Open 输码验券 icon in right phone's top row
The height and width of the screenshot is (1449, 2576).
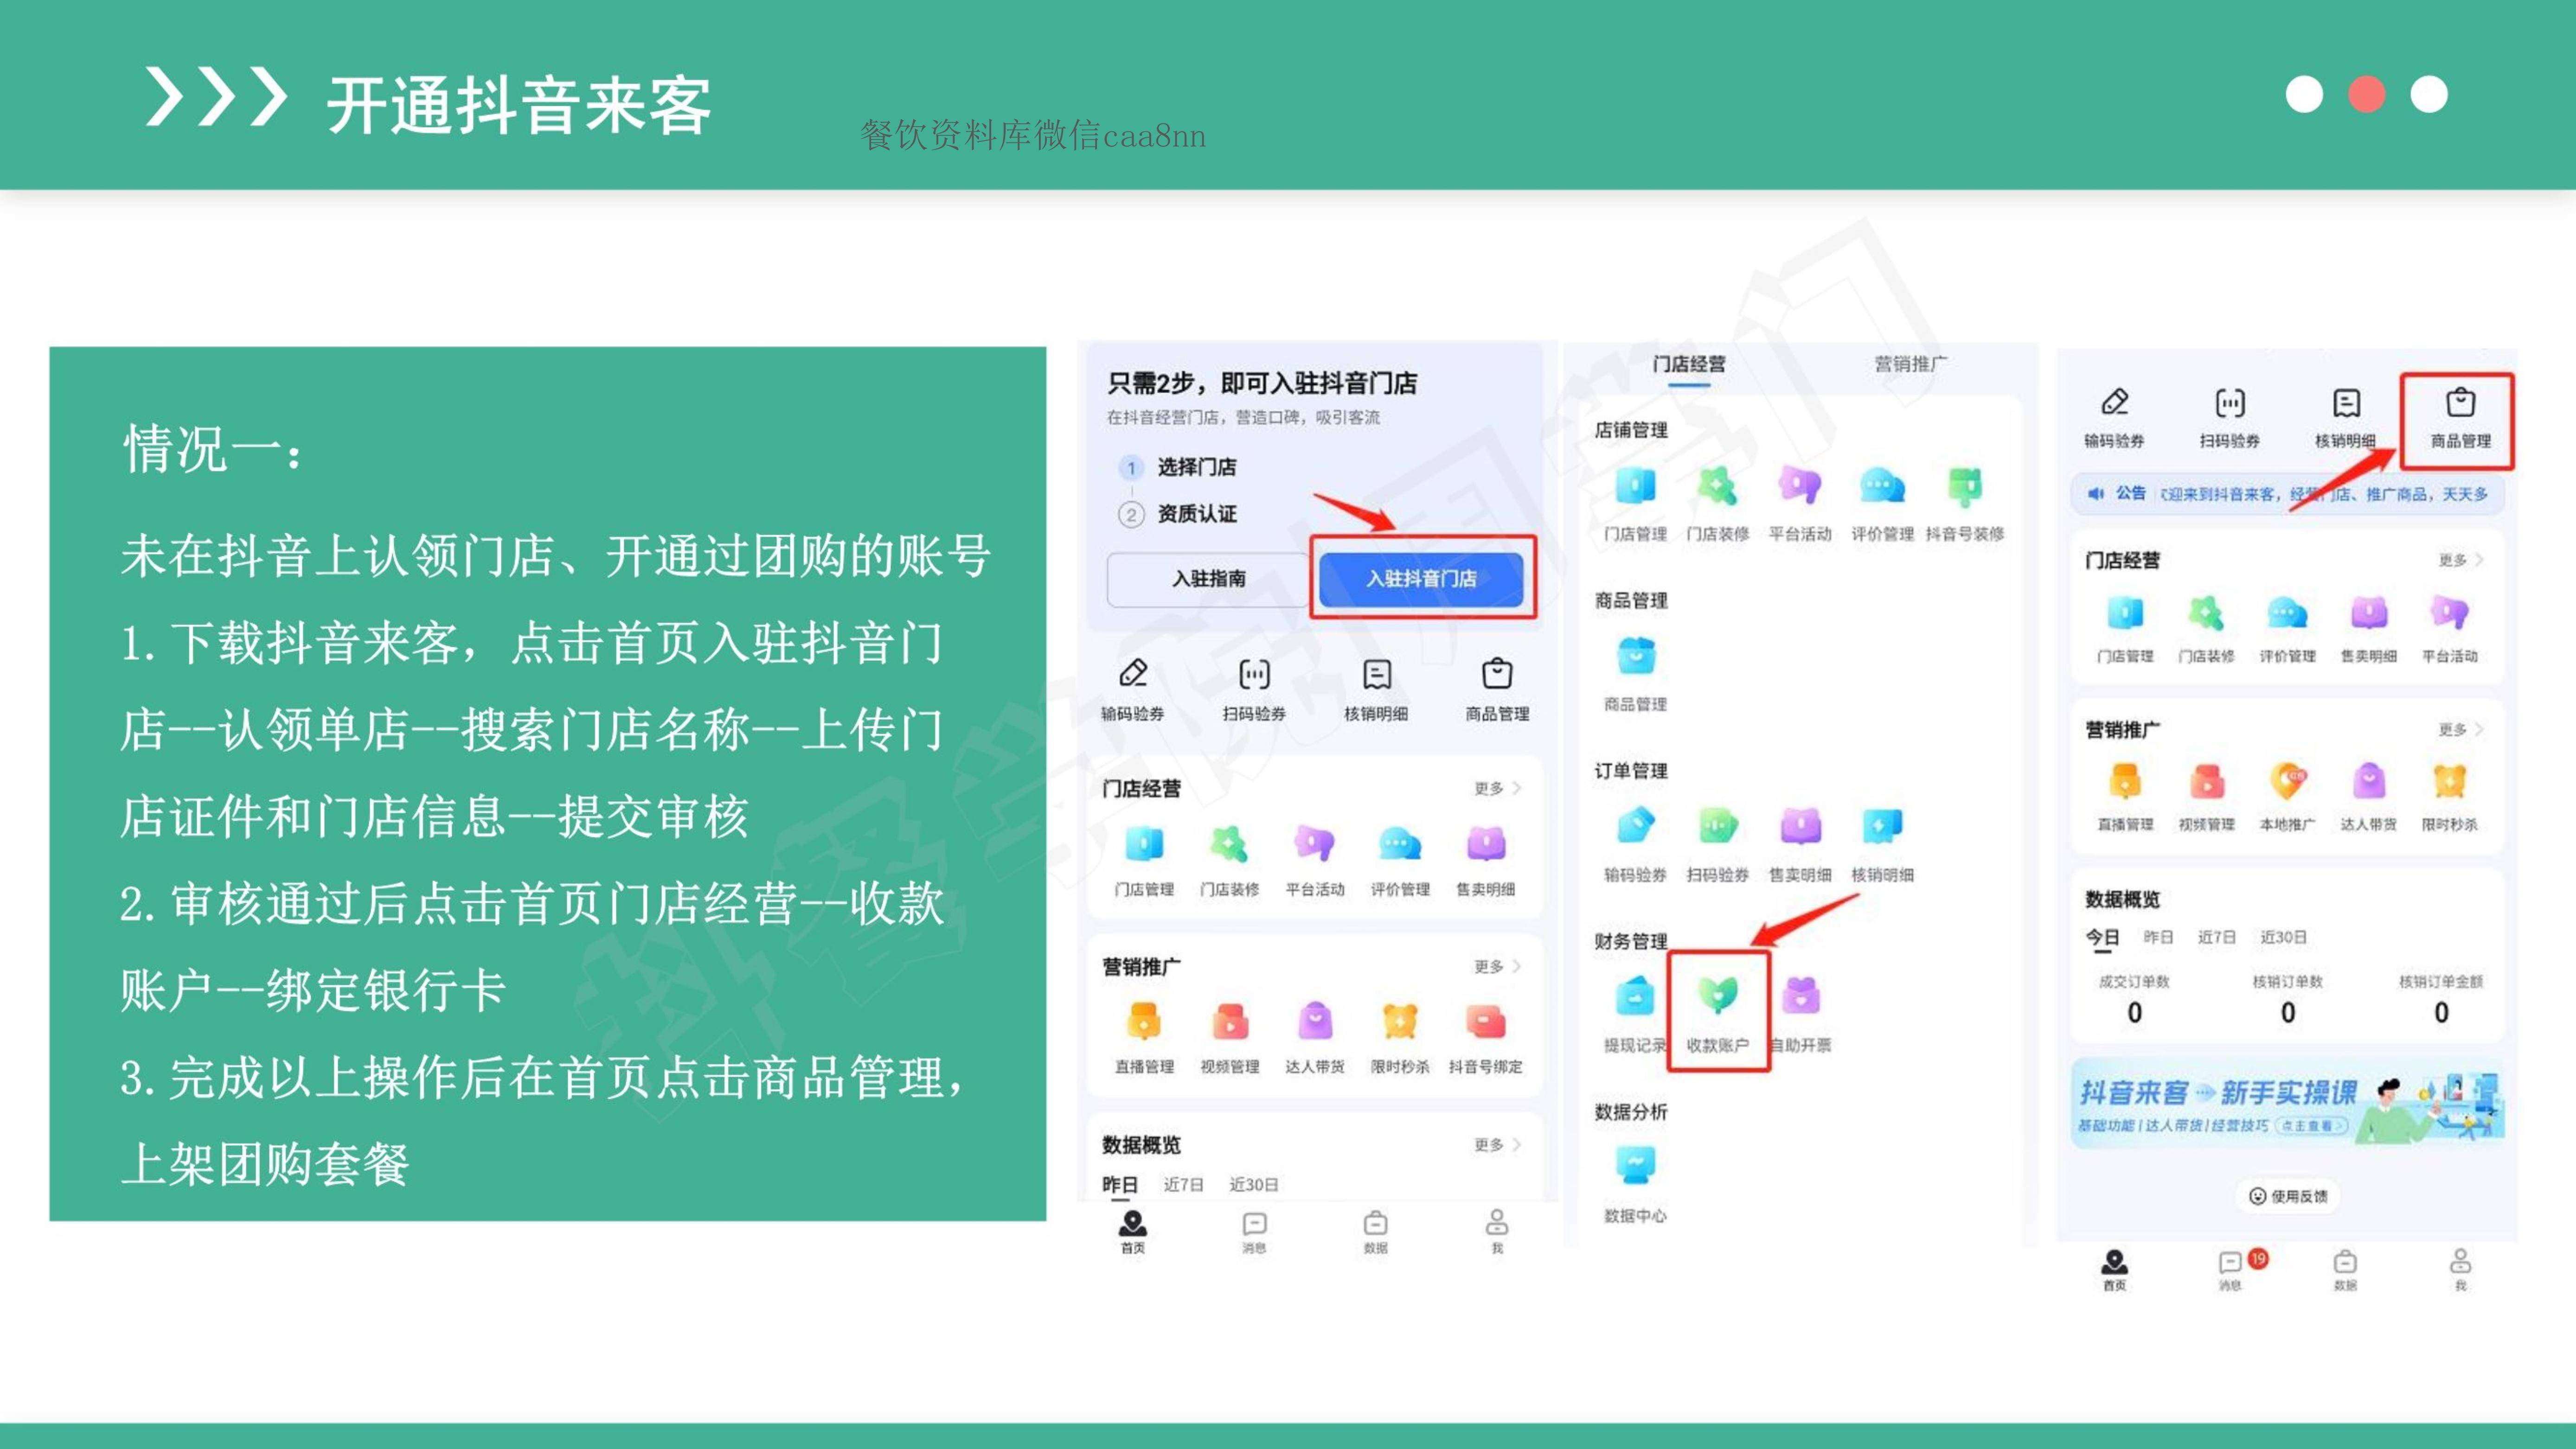pos(2114,402)
